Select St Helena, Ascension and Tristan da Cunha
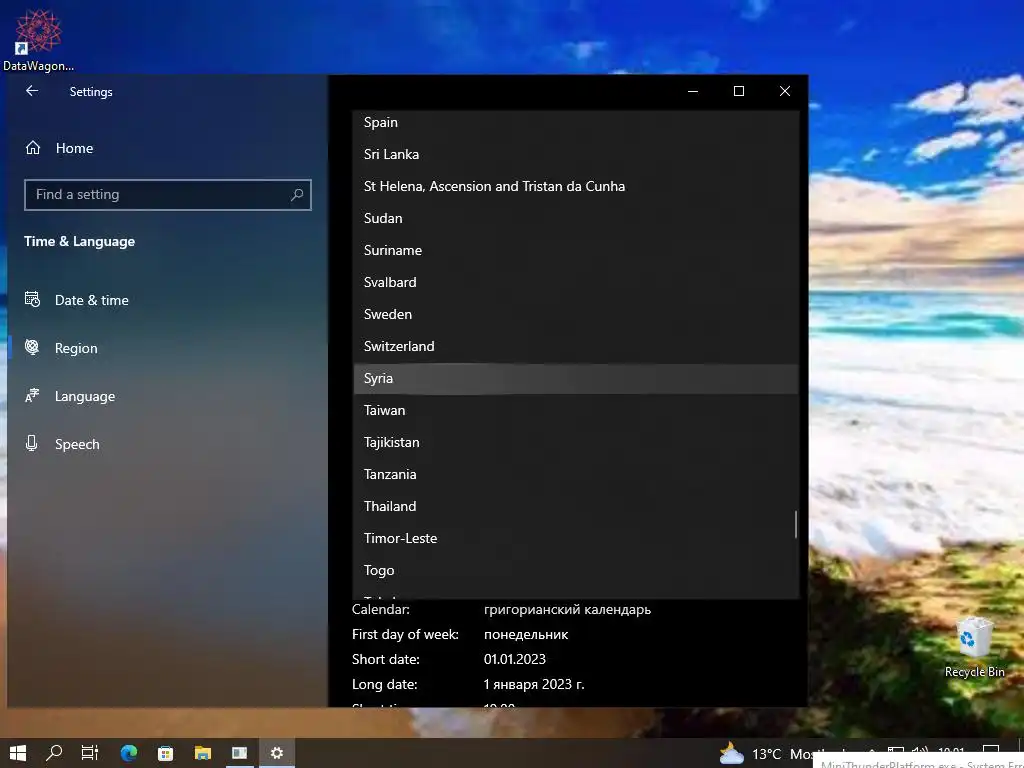The width and height of the screenshot is (1024, 768). 575,186
